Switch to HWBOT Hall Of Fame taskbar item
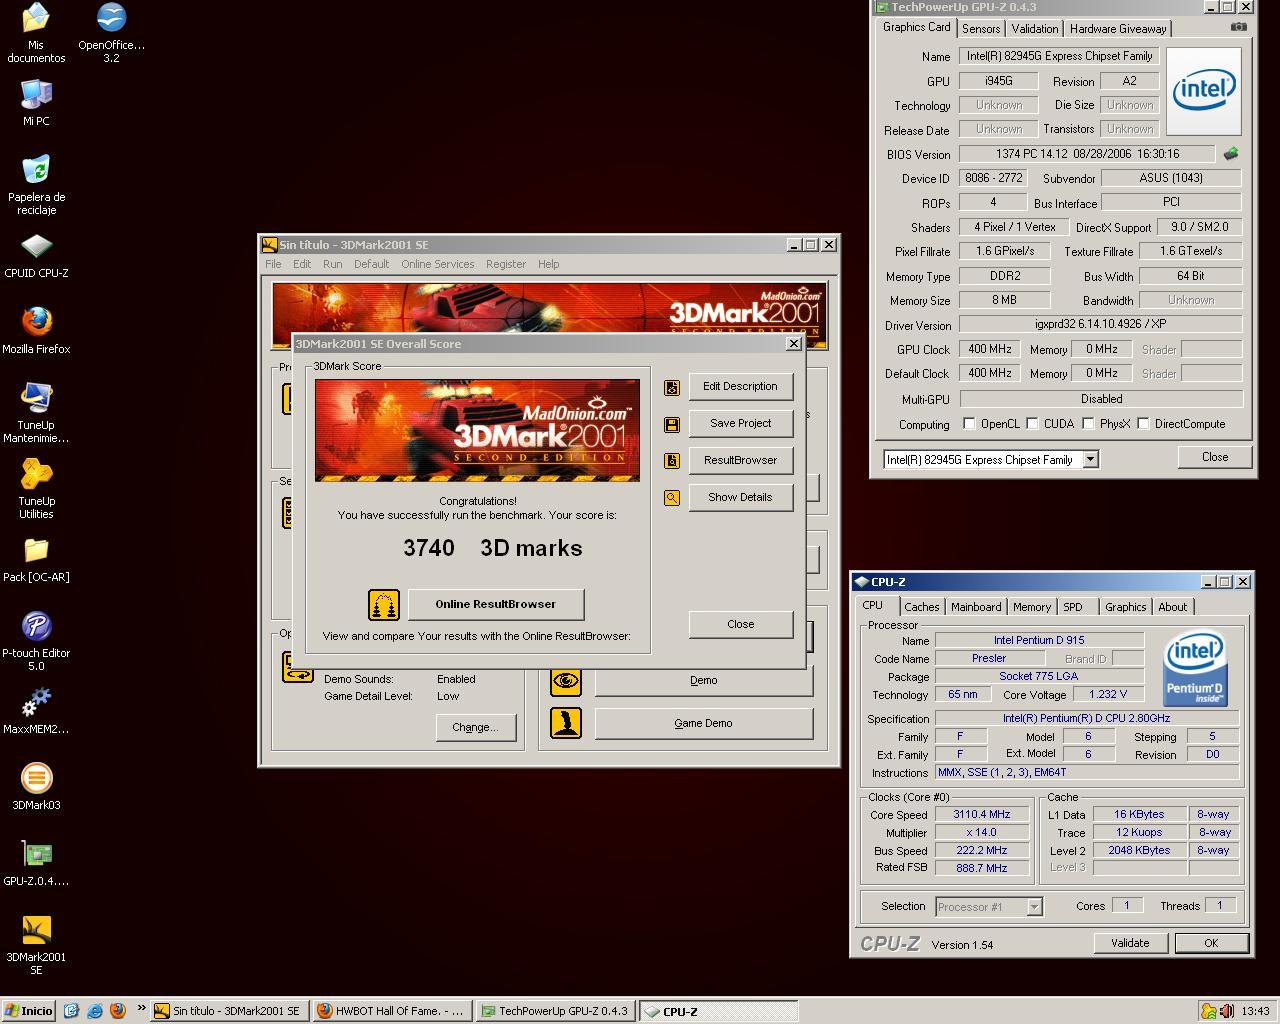This screenshot has width=1280, height=1024. (x=392, y=1011)
